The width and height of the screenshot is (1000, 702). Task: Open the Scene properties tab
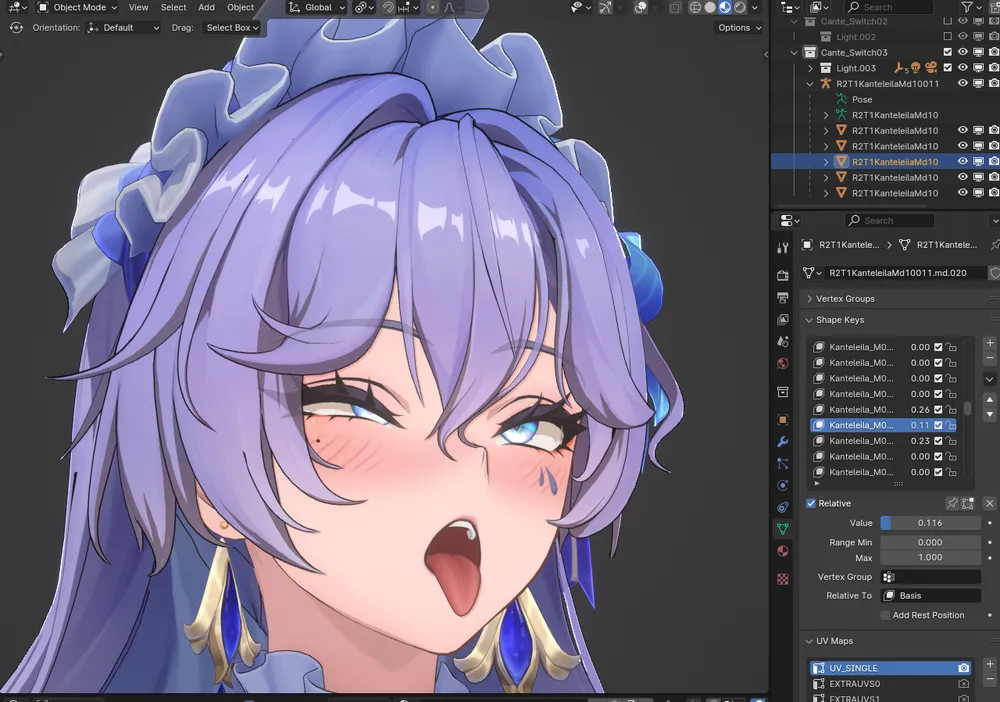click(783, 342)
